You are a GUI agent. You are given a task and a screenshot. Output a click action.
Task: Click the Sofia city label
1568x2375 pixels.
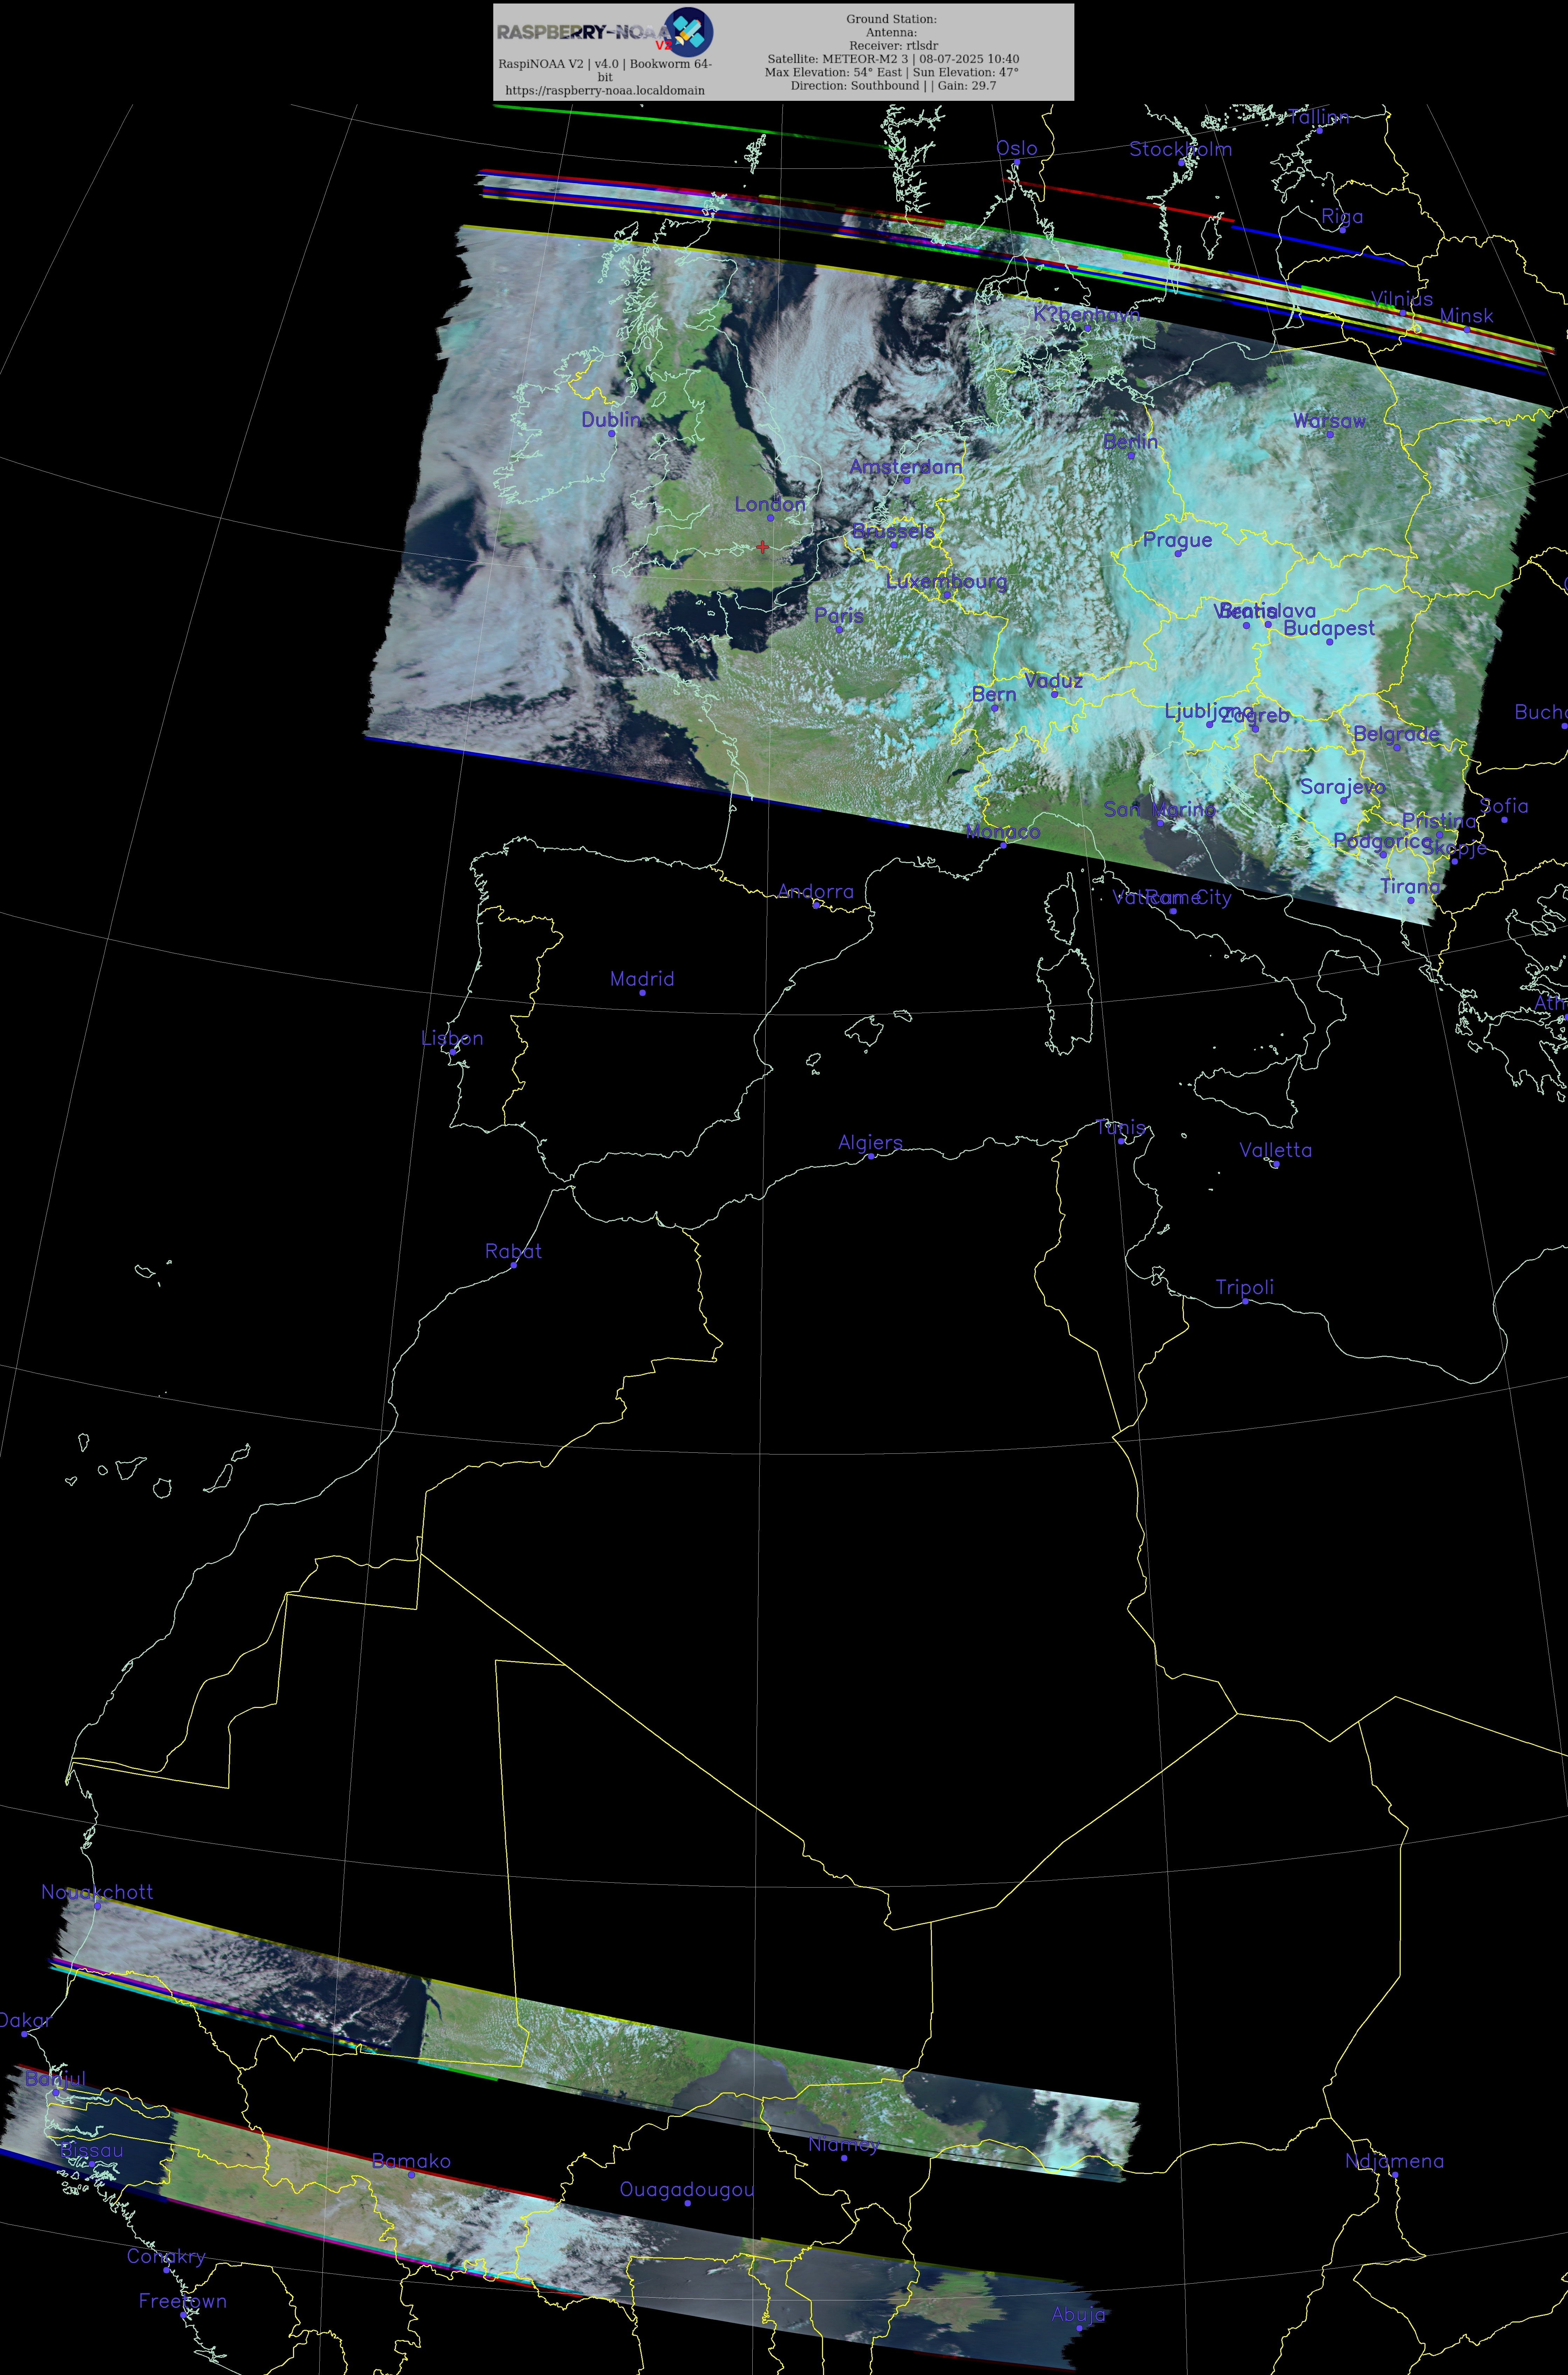(x=1504, y=806)
